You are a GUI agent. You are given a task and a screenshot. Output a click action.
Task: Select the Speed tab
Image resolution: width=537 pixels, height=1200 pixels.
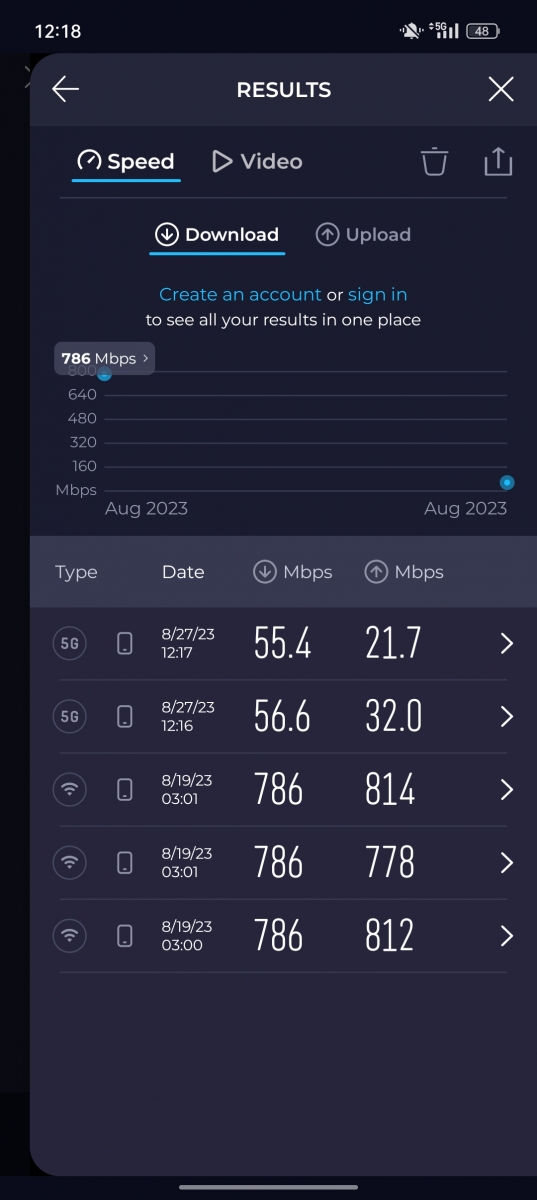coord(126,161)
